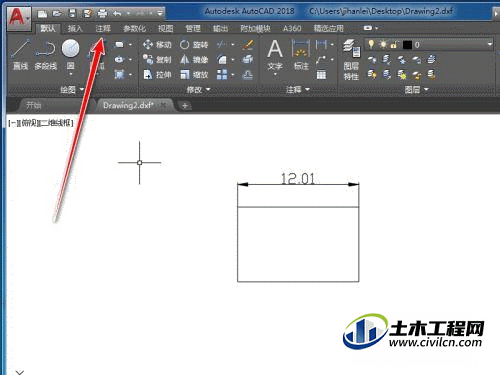Viewport: 500px width, 375px height.
Task: Click the Erase tool icon in modify panel
Action: 248,44
